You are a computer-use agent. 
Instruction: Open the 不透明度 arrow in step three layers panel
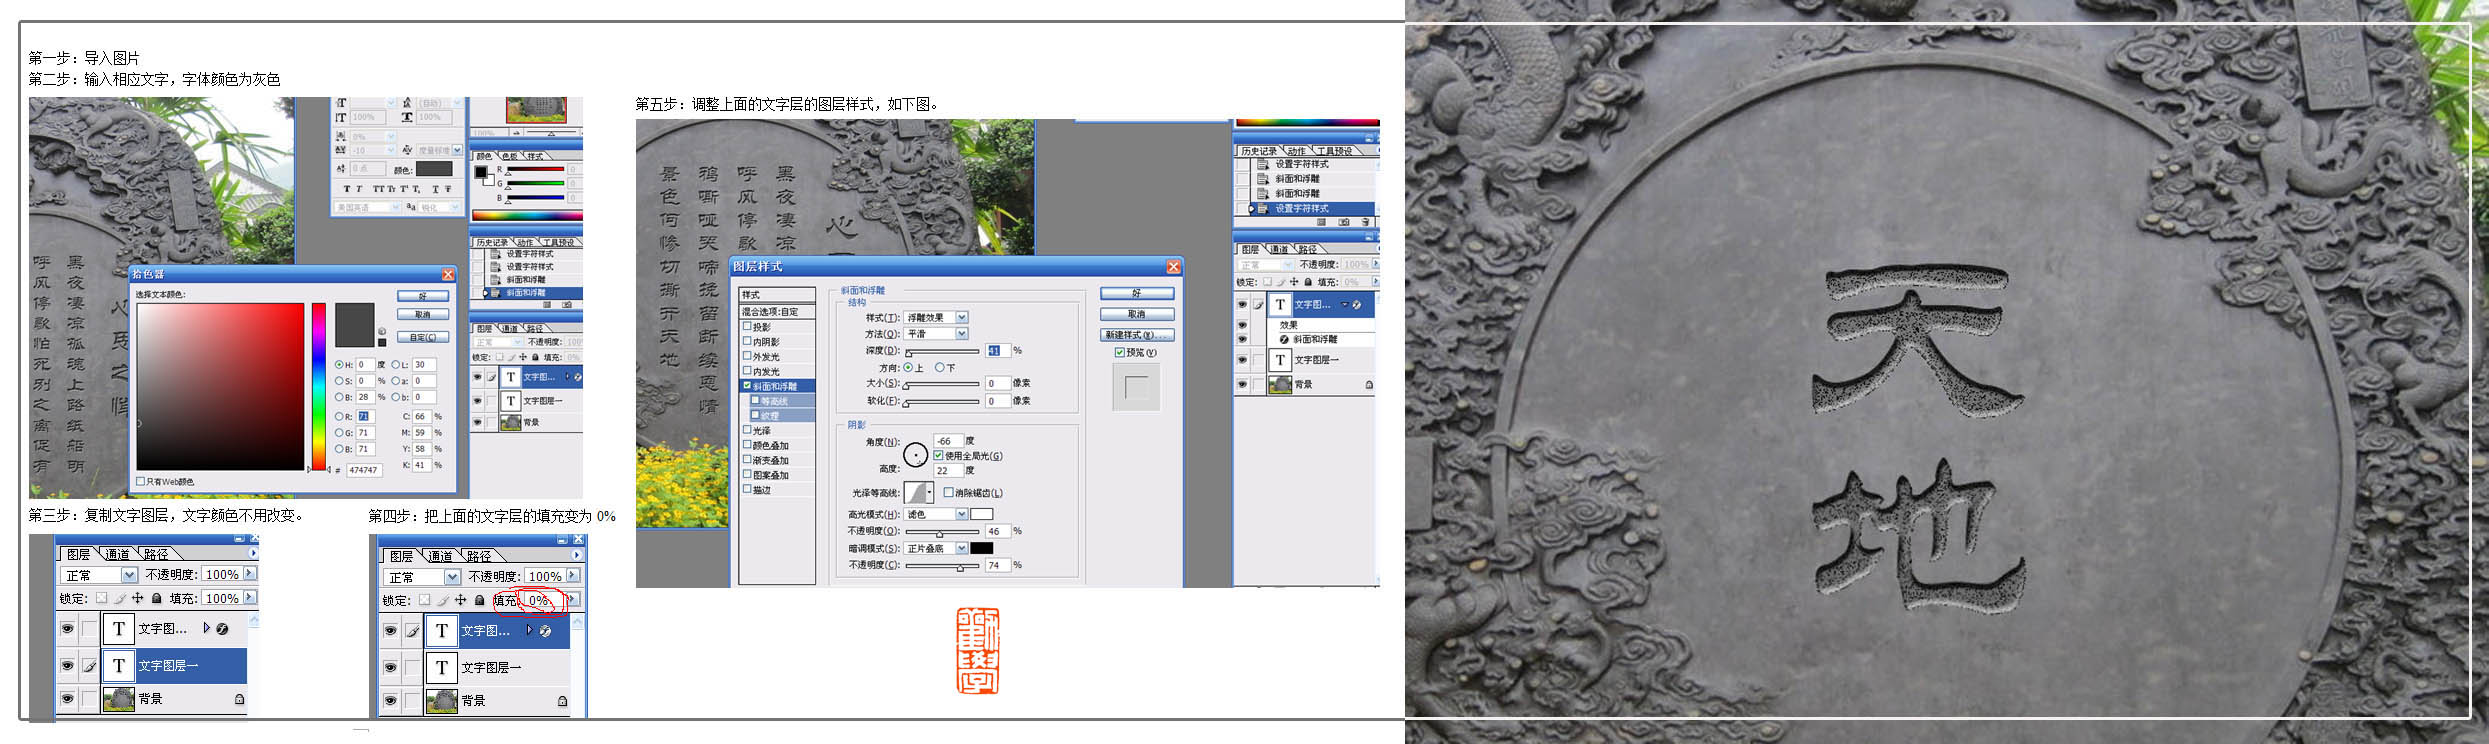(250, 574)
